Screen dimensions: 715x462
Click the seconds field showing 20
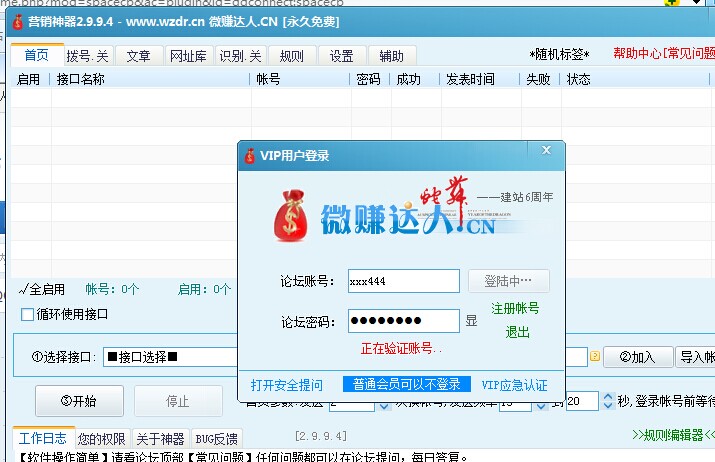click(x=582, y=401)
